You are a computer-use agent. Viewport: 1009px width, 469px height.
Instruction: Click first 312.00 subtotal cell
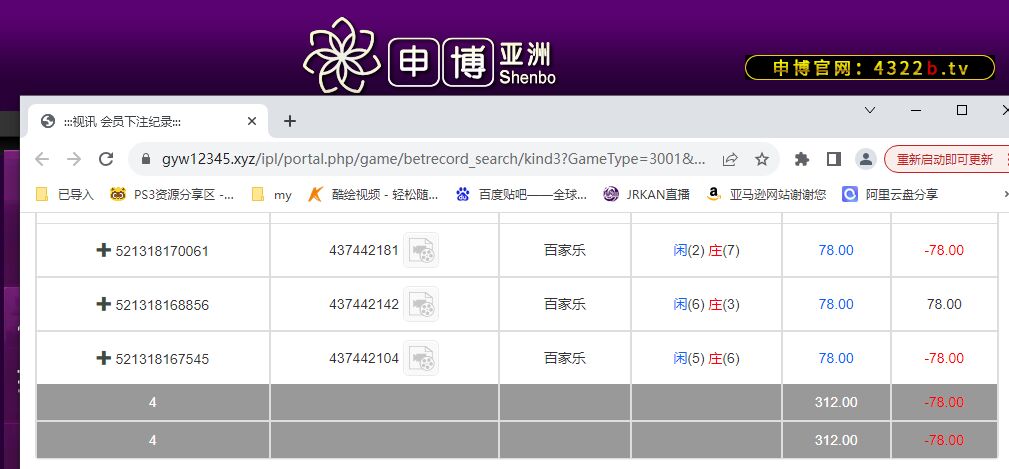(836, 402)
